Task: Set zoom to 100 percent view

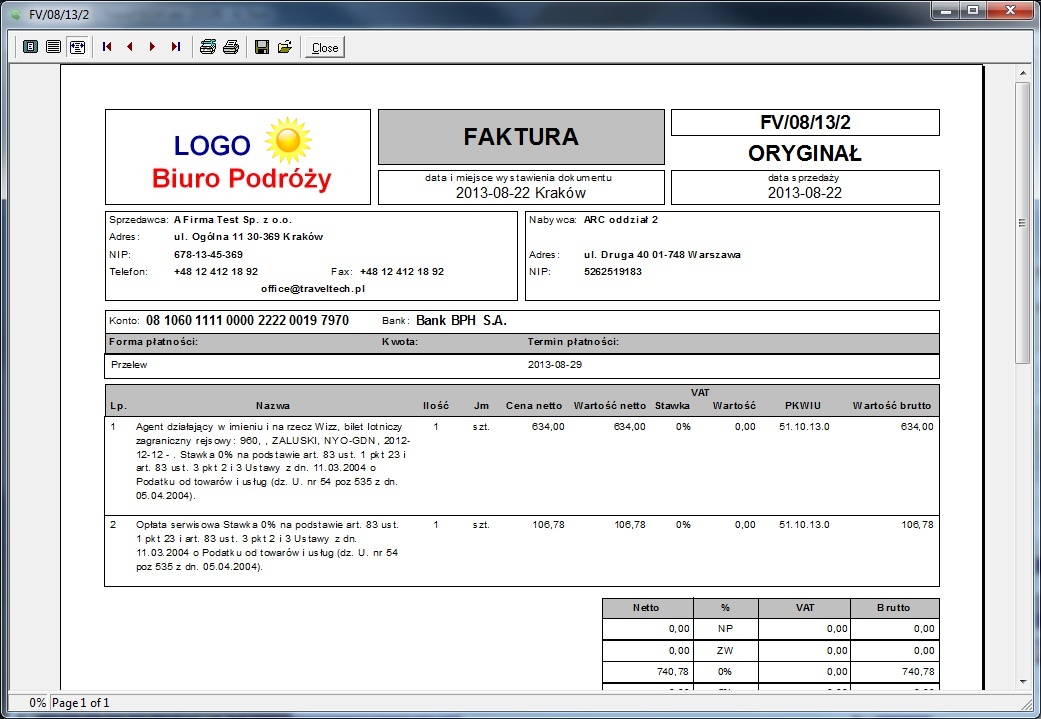Action: tap(54, 47)
